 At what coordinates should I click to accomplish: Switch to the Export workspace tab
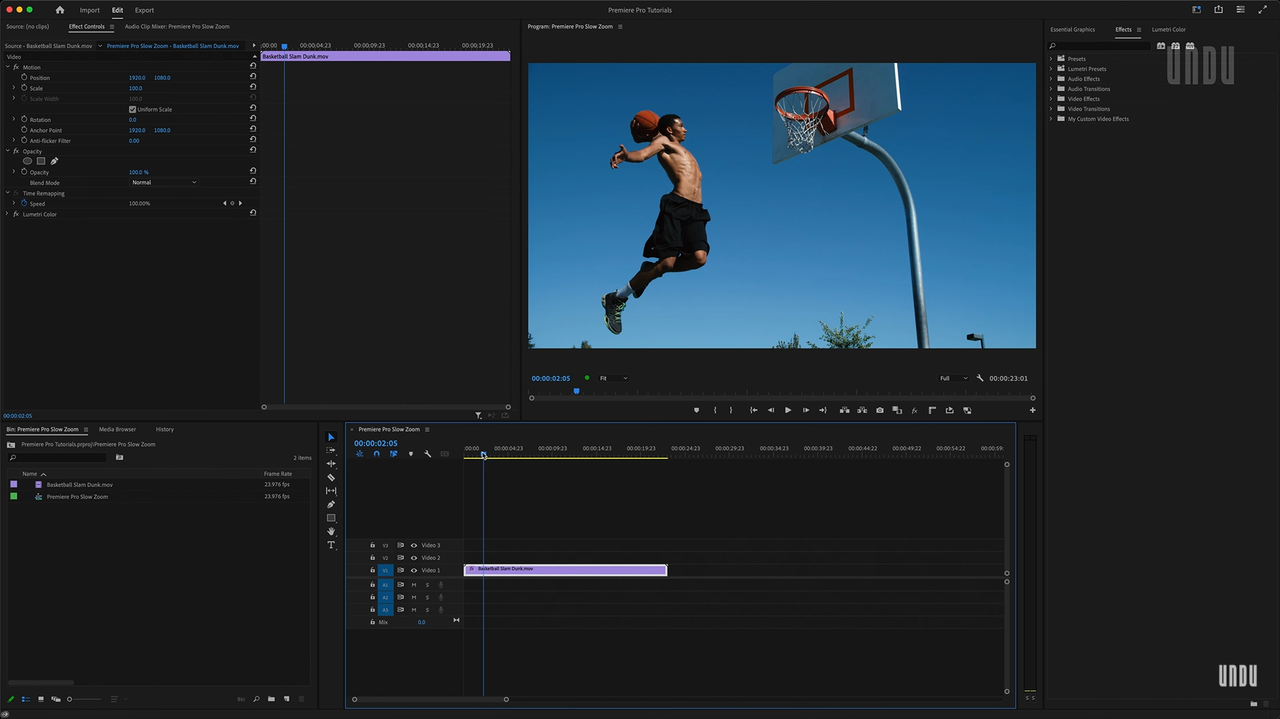144,10
